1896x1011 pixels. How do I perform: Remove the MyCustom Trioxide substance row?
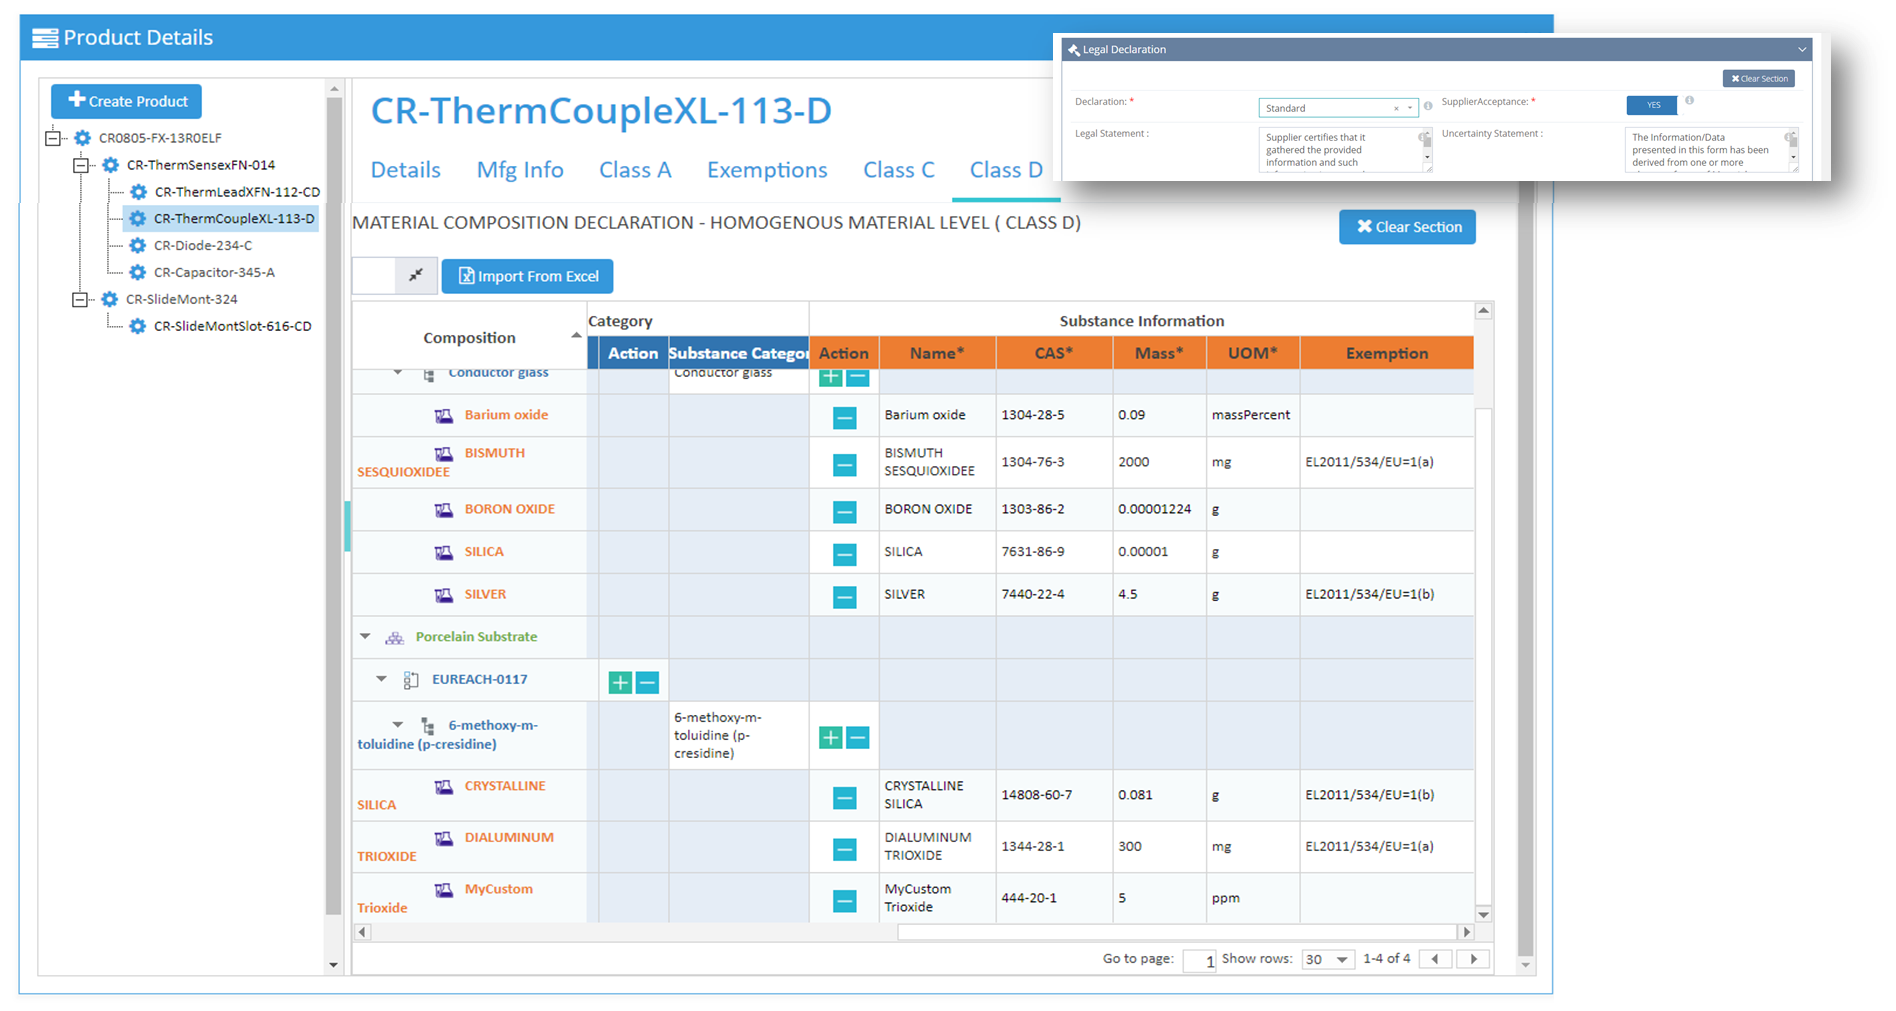(x=844, y=901)
